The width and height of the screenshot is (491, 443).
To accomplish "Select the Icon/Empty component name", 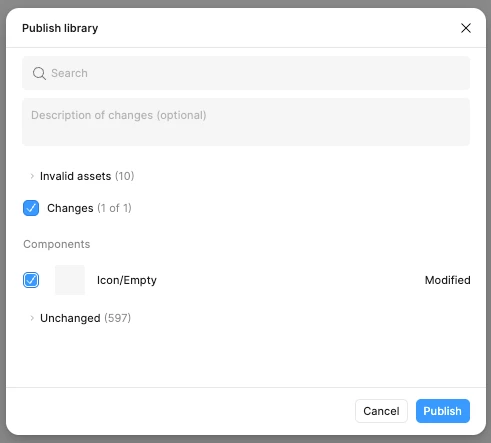I will 127,280.
